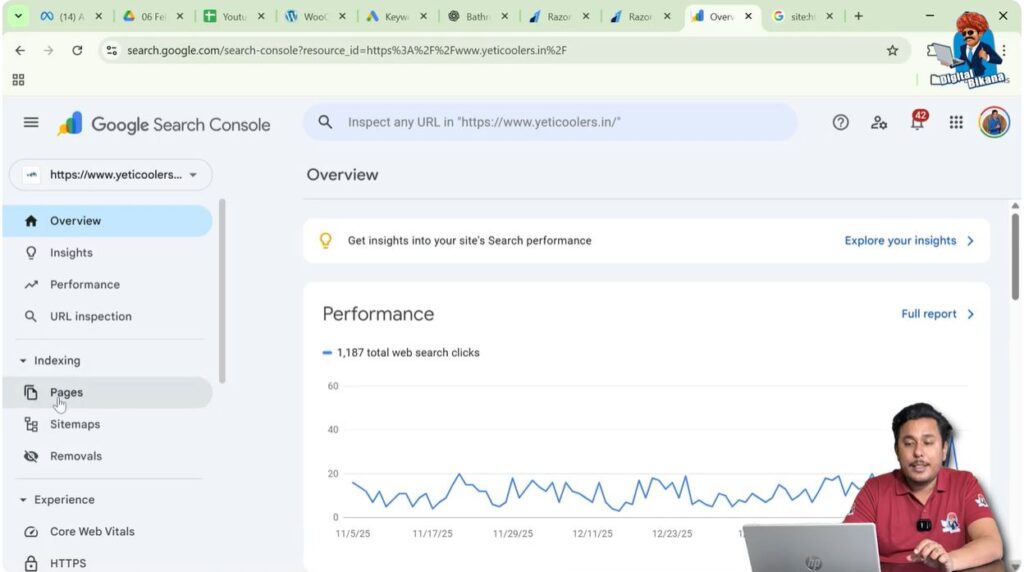Click the Explore your insights chevron

(x=970, y=240)
